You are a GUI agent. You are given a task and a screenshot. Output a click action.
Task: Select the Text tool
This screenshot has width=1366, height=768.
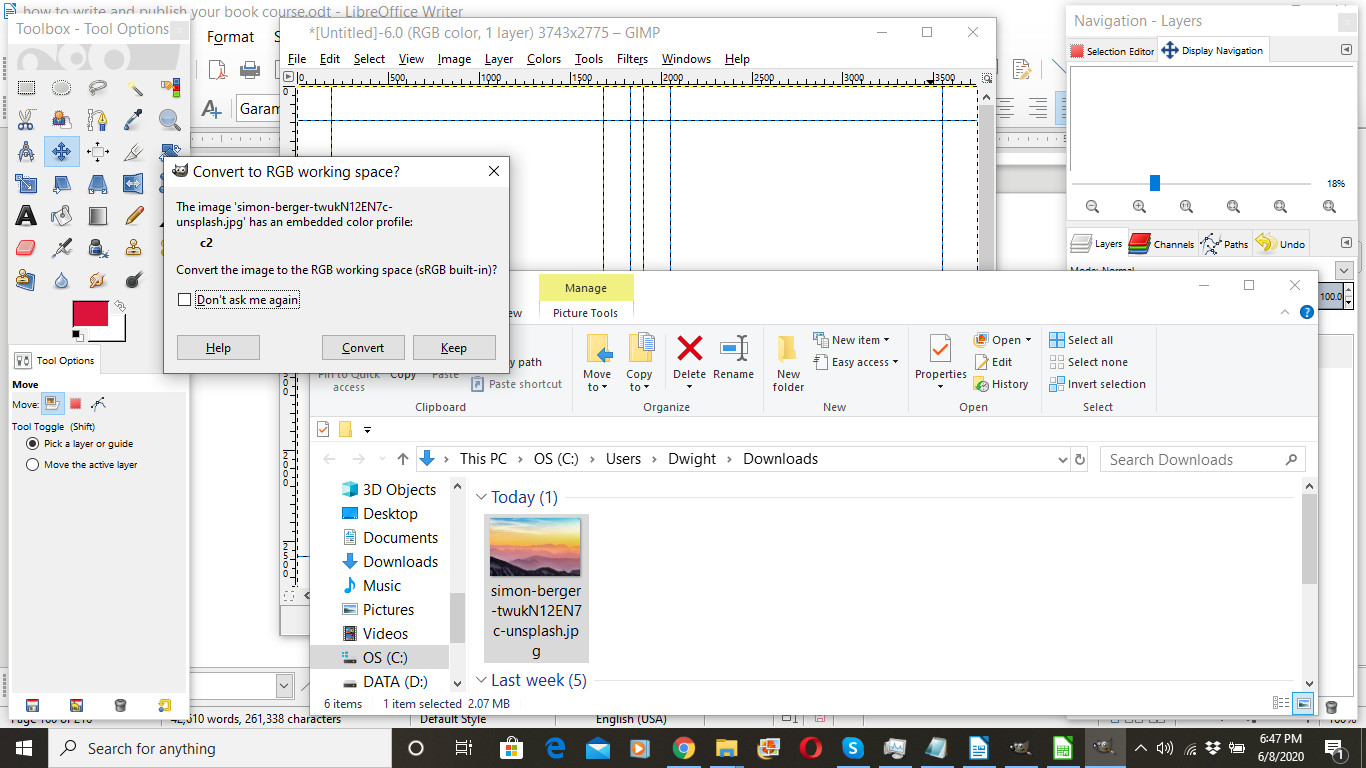point(26,215)
